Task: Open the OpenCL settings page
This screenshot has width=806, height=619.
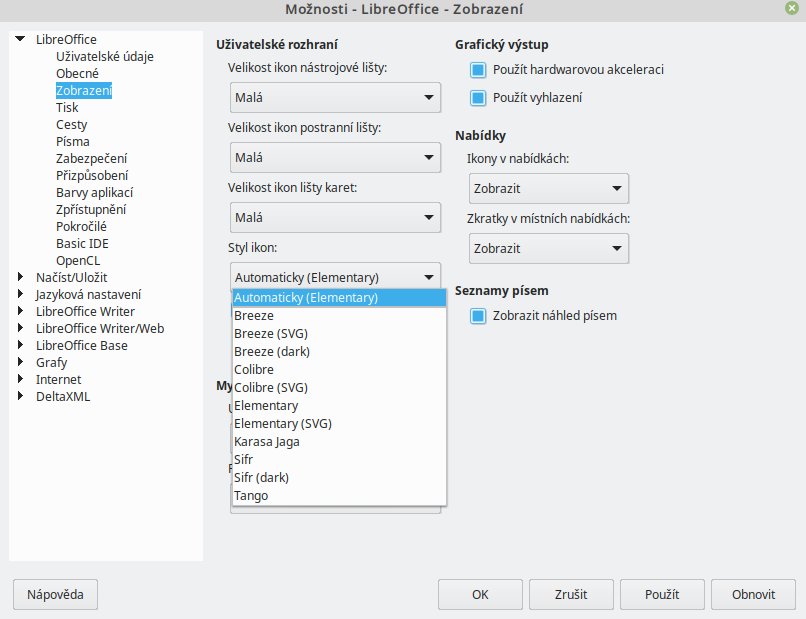Action: [78, 260]
